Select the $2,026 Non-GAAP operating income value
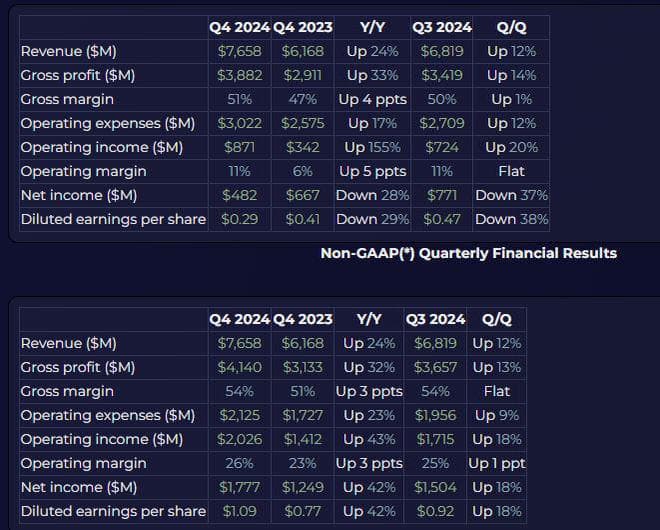The width and height of the screenshot is (660, 530). 239,439
